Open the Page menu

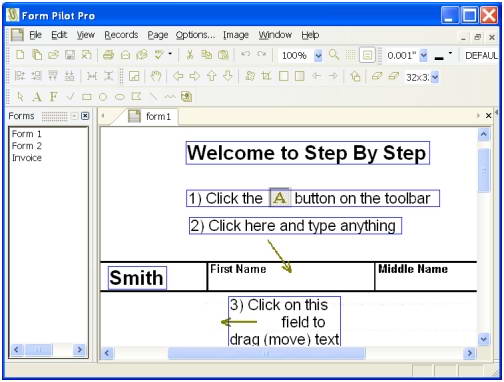pos(158,35)
